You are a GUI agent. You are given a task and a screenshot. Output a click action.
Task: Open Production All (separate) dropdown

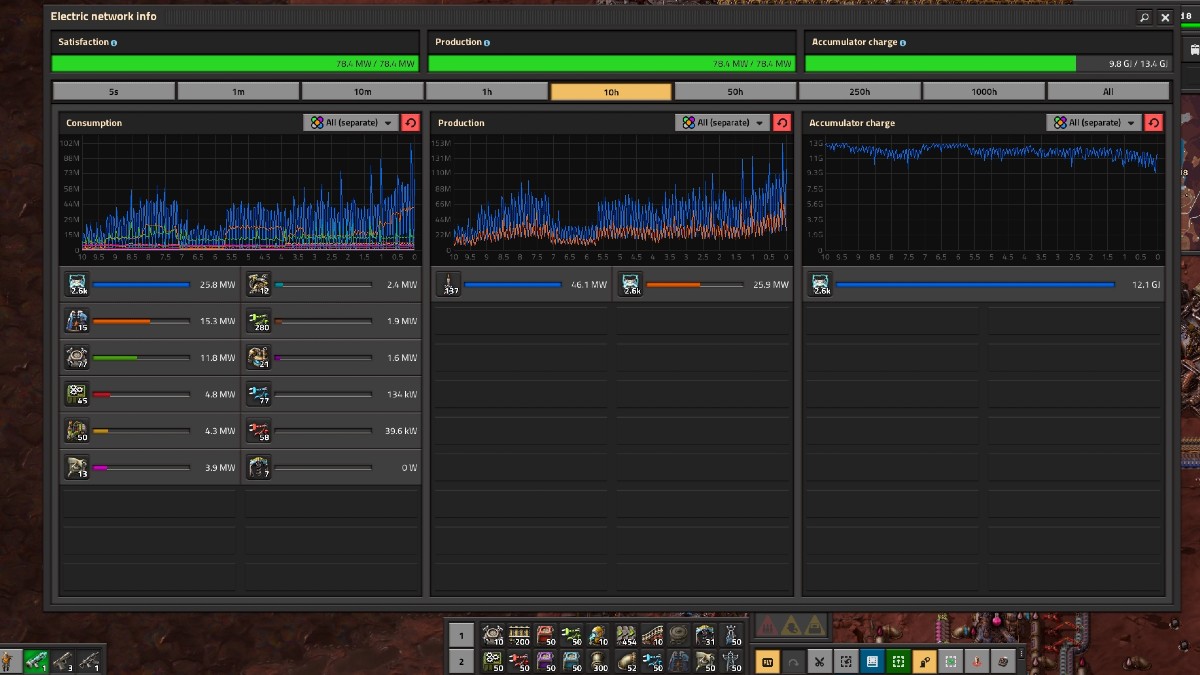[721, 123]
